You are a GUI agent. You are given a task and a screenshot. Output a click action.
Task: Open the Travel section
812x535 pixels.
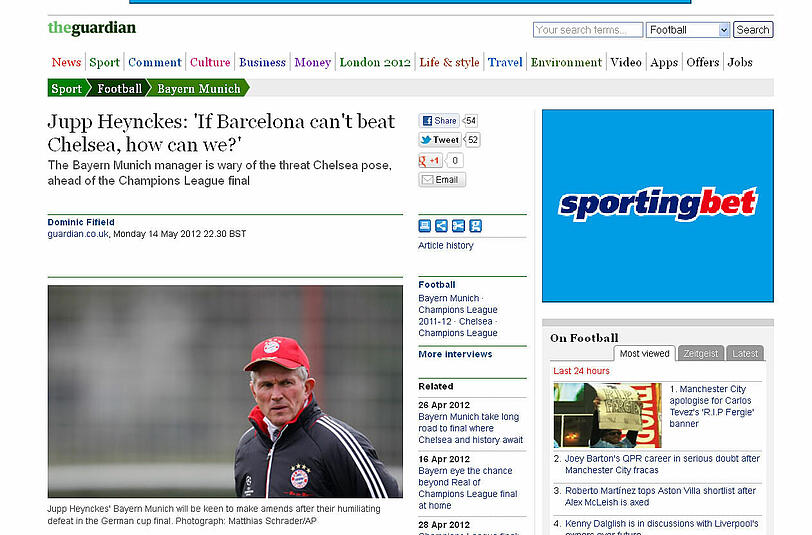click(505, 62)
